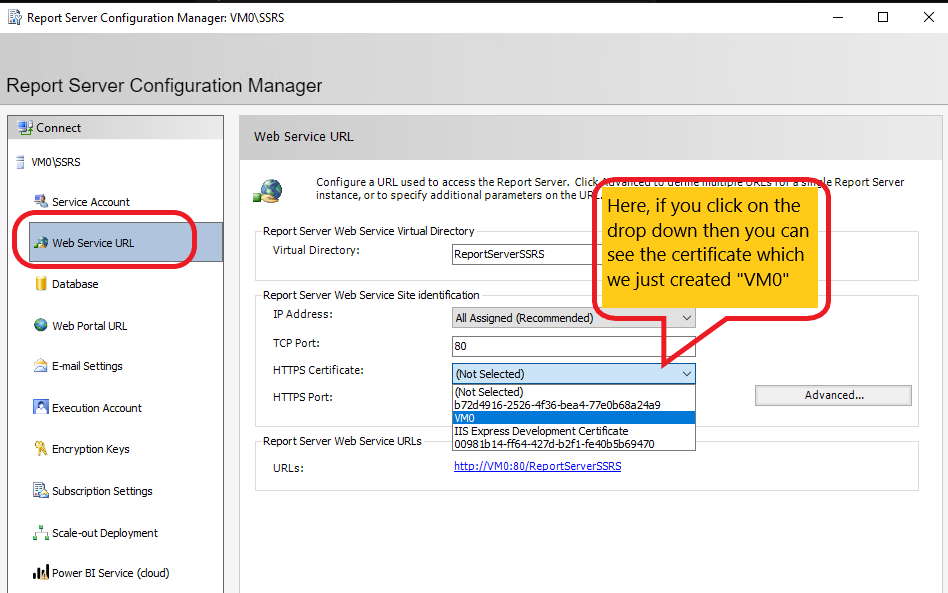Click the Connect button label
The height and width of the screenshot is (593, 948).
[x=58, y=128]
